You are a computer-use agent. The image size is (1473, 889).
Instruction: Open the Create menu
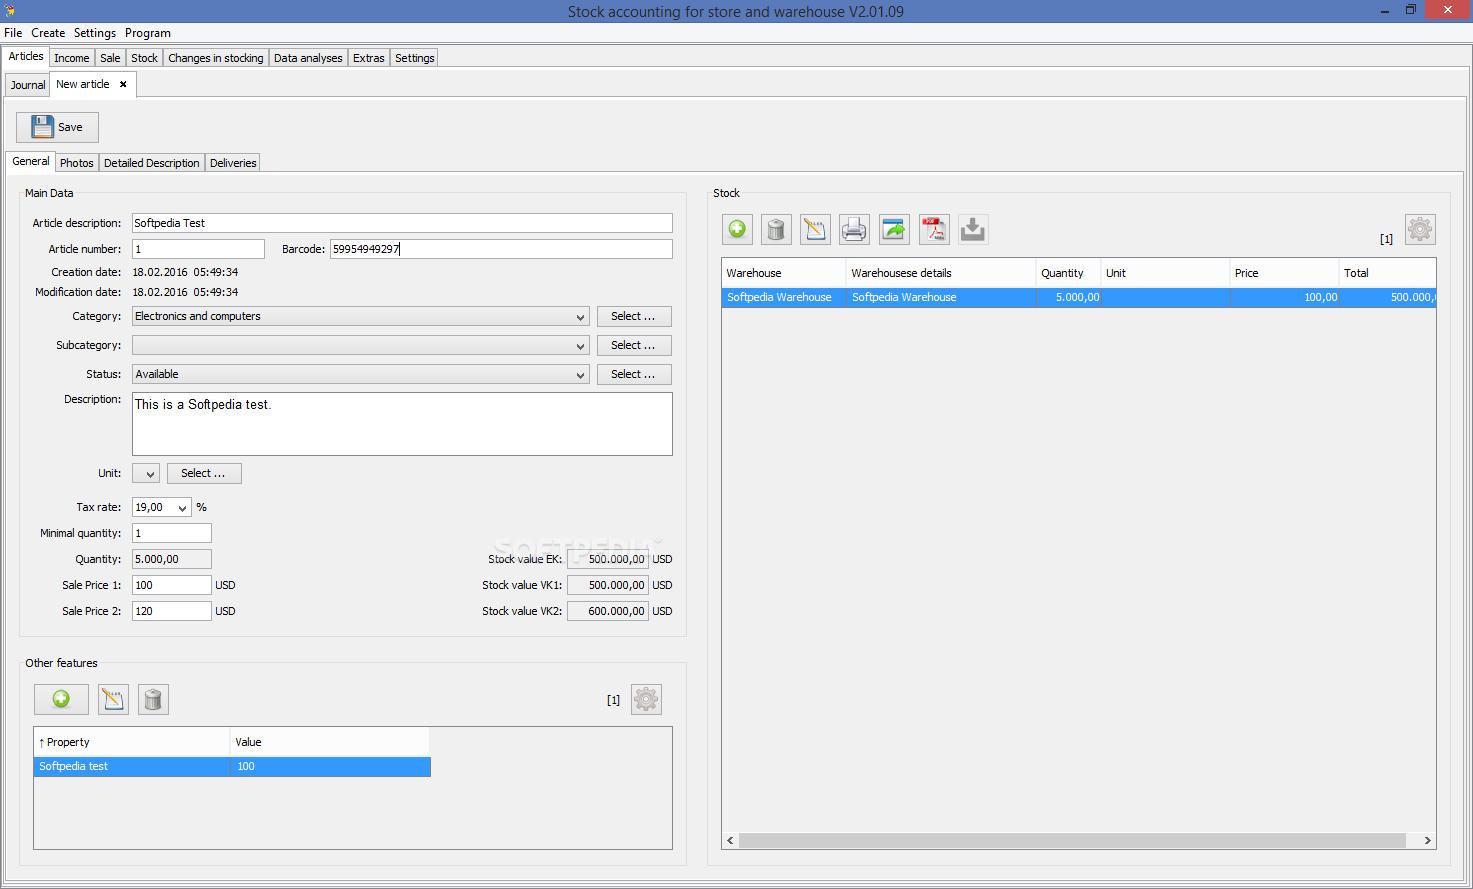pyautogui.click(x=48, y=33)
